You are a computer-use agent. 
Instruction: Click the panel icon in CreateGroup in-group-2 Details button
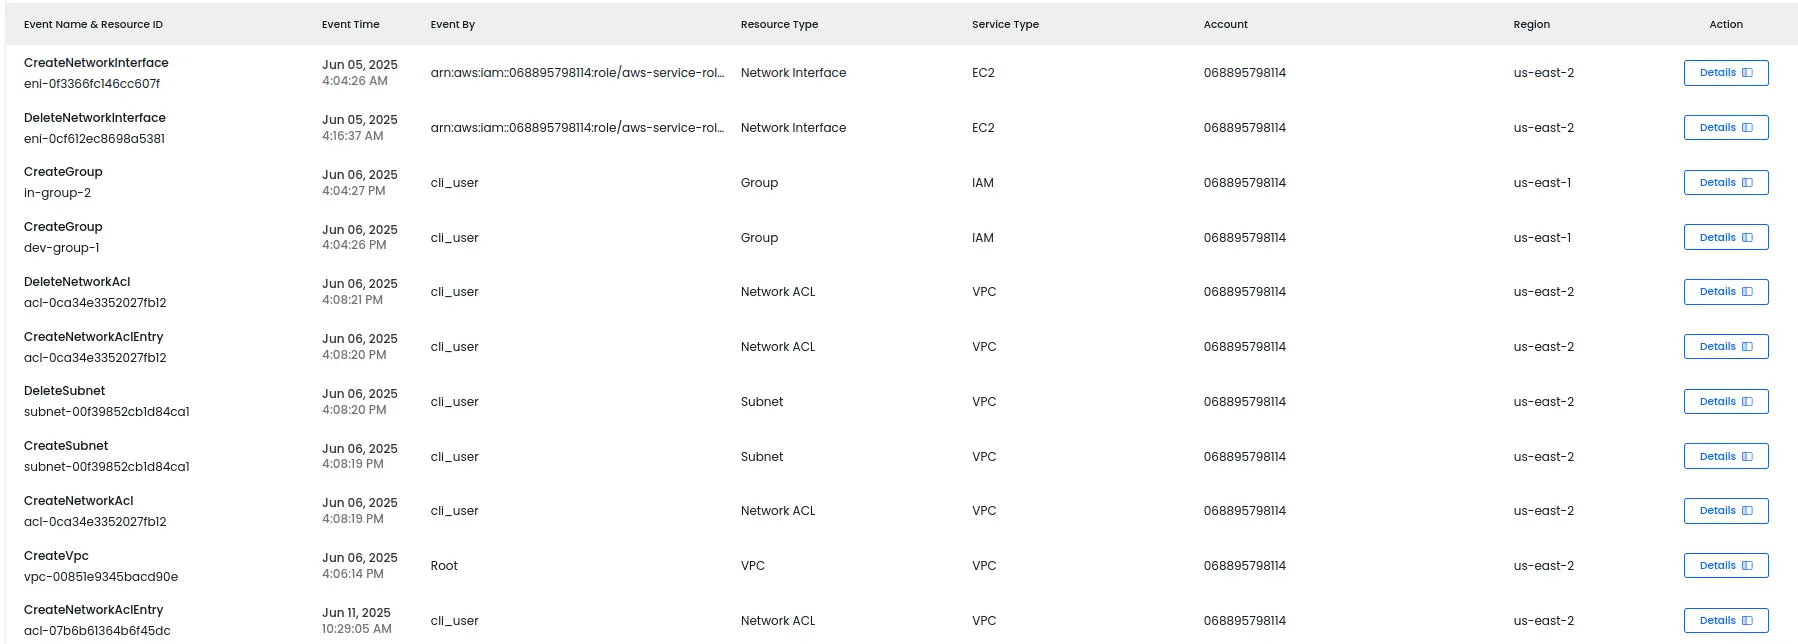coord(1747,182)
